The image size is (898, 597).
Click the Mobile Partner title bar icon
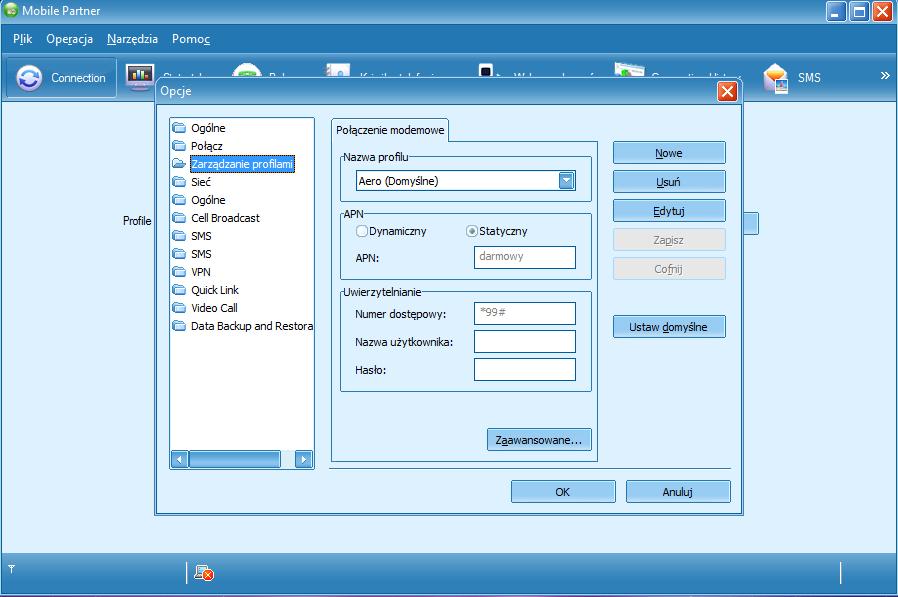point(11,11)
